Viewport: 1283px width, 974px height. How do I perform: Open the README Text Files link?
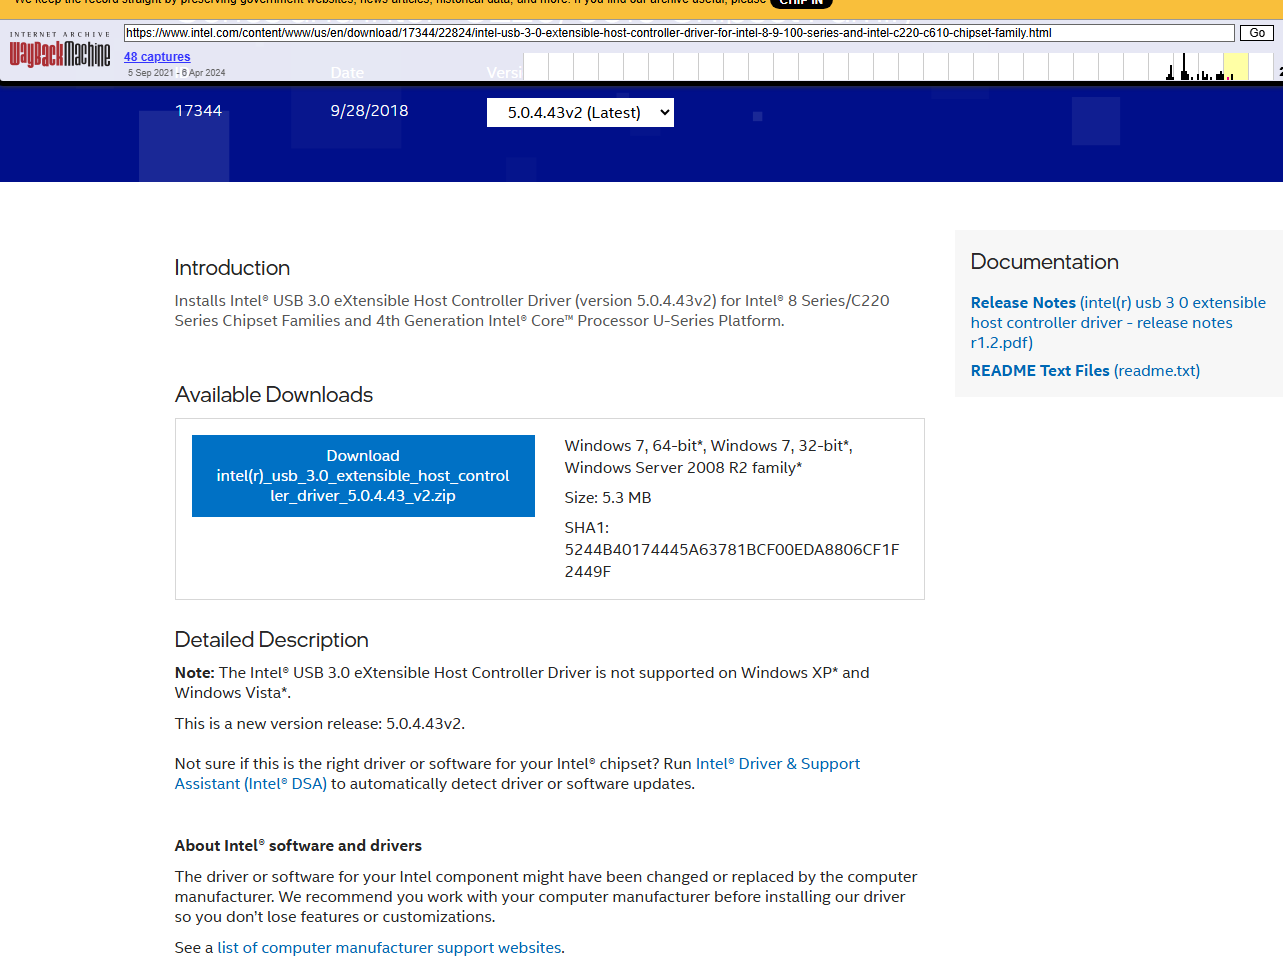click(1085, 370)
